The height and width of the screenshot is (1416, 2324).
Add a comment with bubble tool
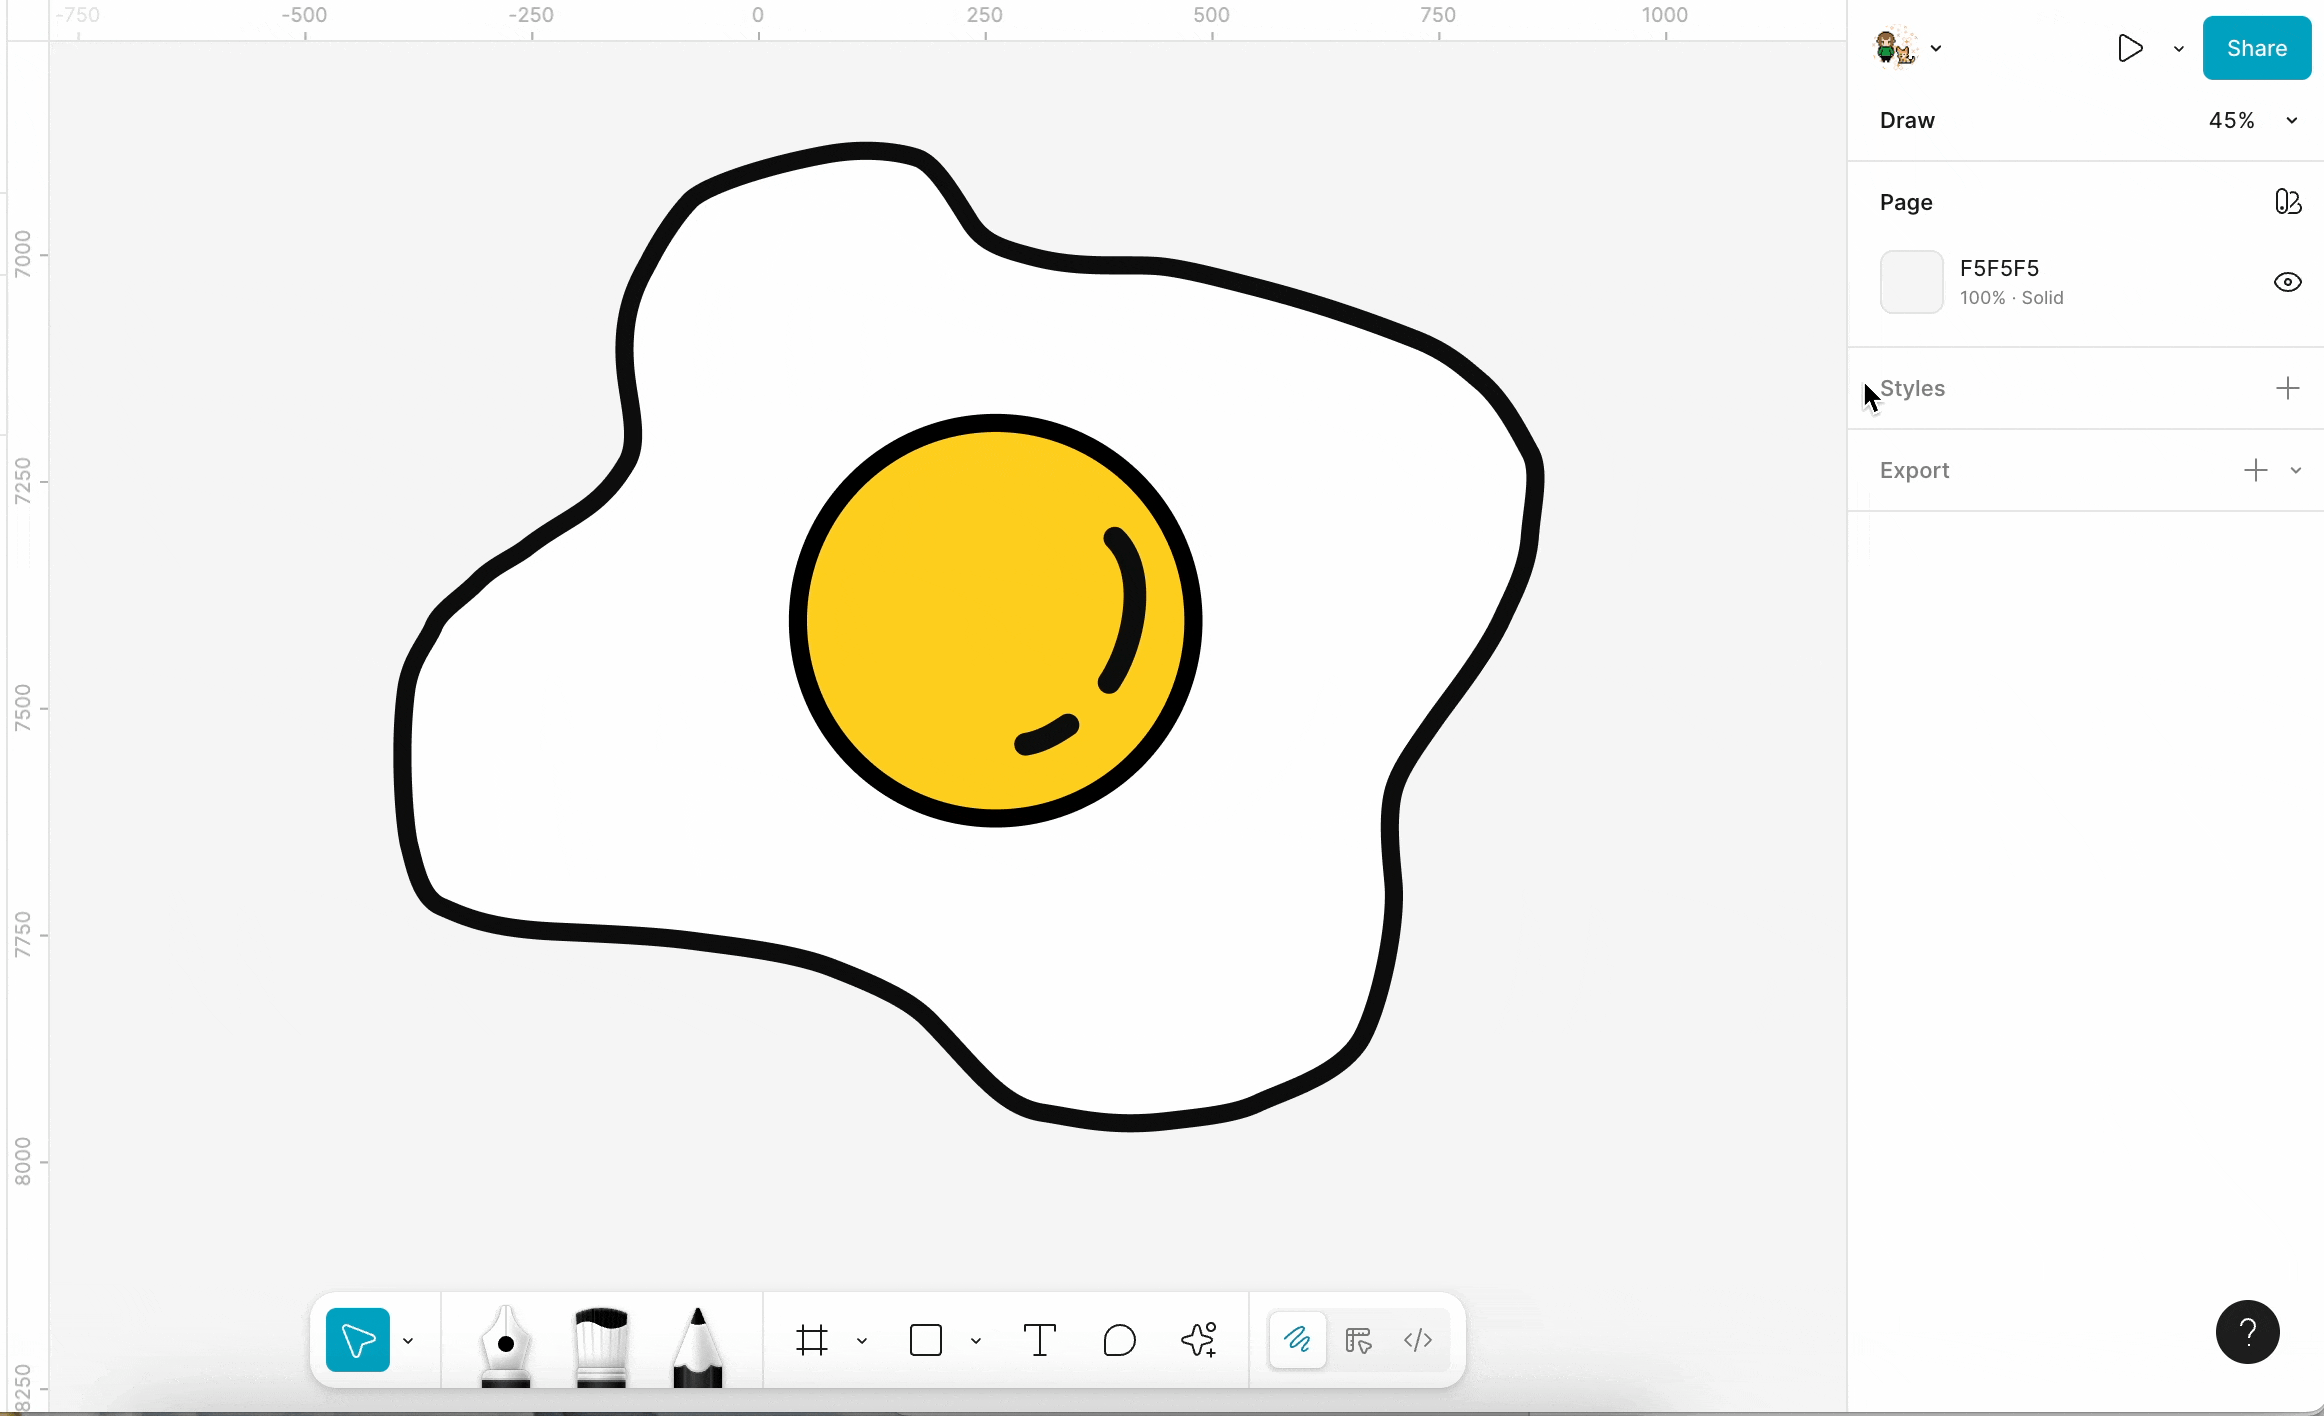pyautogui.click(x=1119, y=1340)
